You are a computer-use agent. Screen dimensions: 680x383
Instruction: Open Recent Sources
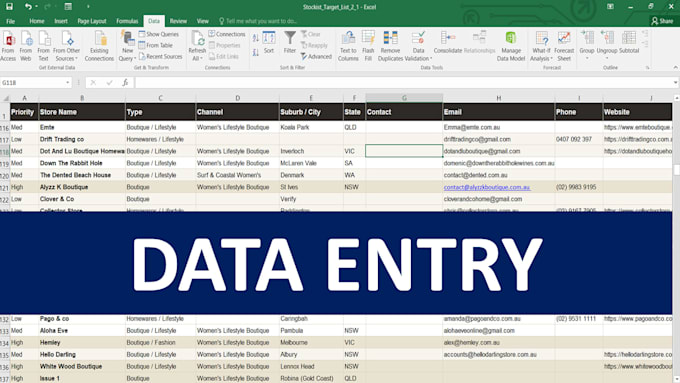click(160, 56)
